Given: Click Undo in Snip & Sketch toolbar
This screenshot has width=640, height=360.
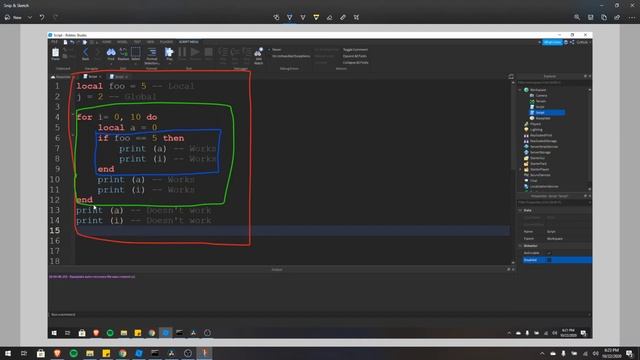Looking at the screenshot, I should [42, 17].
